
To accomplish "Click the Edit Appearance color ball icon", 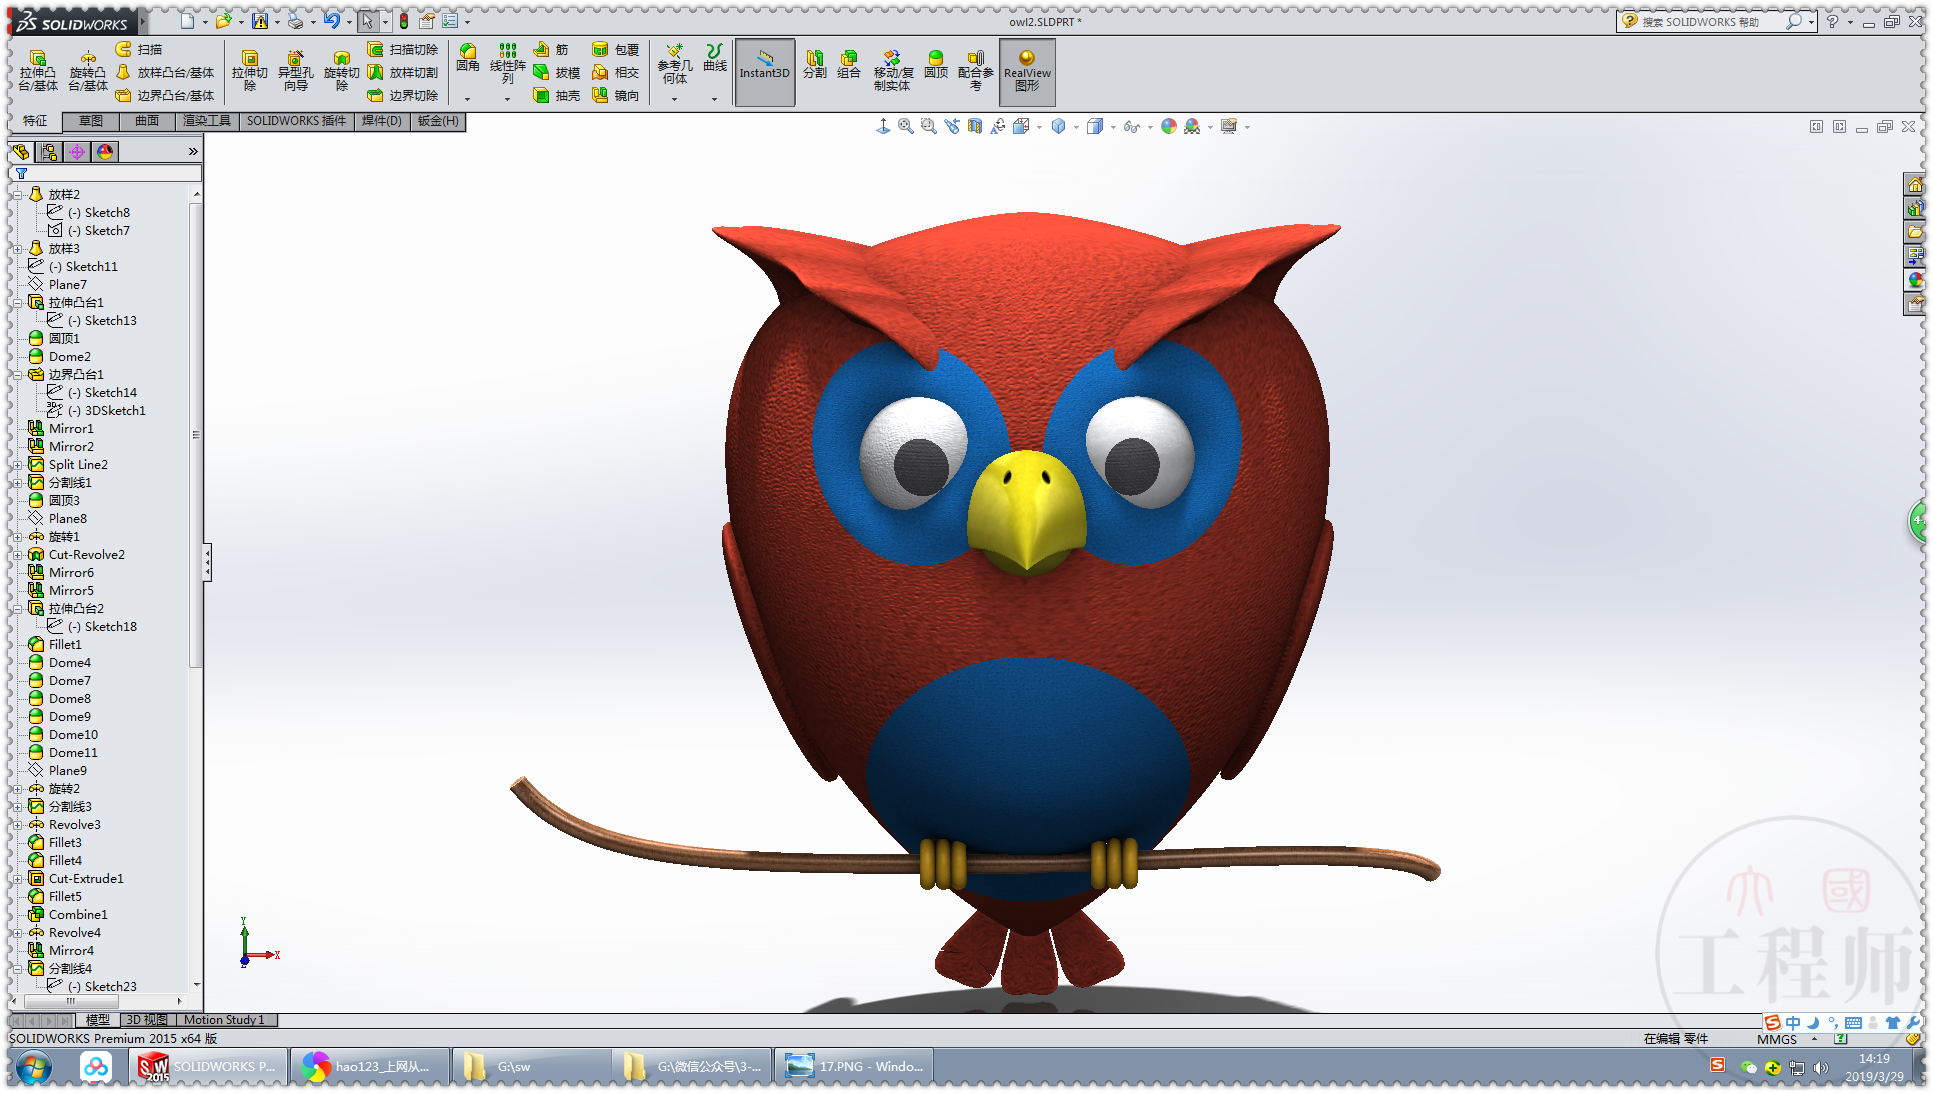I will 1168,127.
